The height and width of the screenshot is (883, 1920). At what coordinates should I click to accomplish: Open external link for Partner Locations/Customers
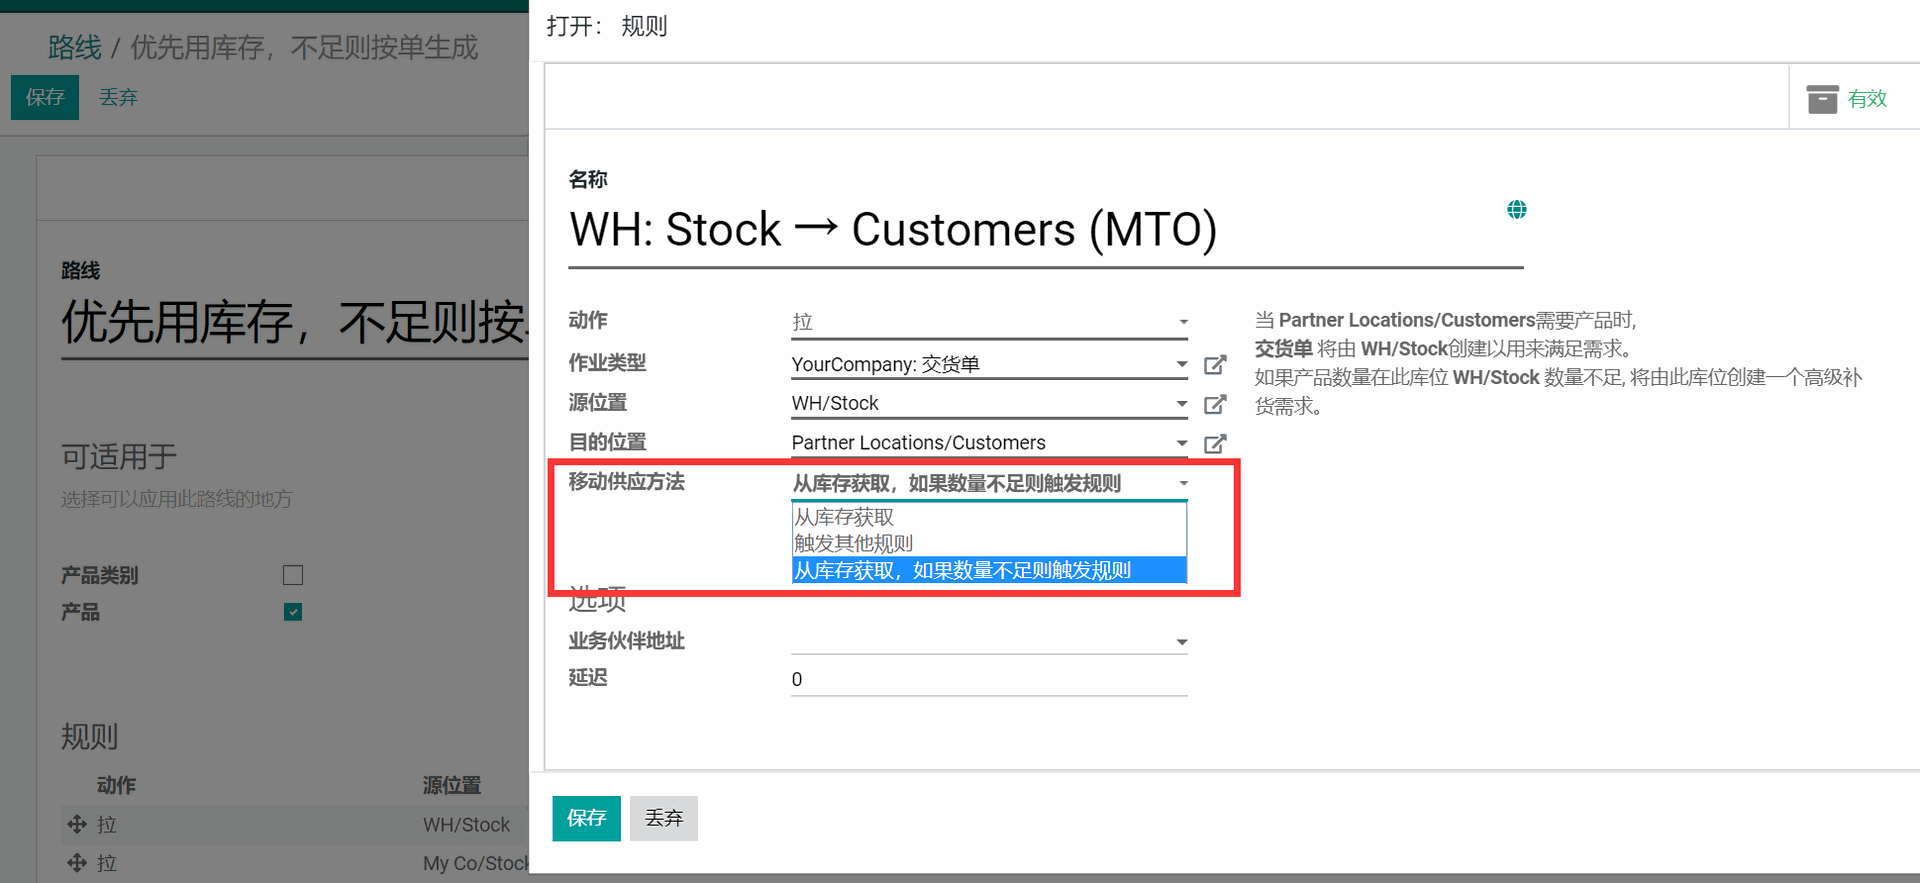(1215, 444)
